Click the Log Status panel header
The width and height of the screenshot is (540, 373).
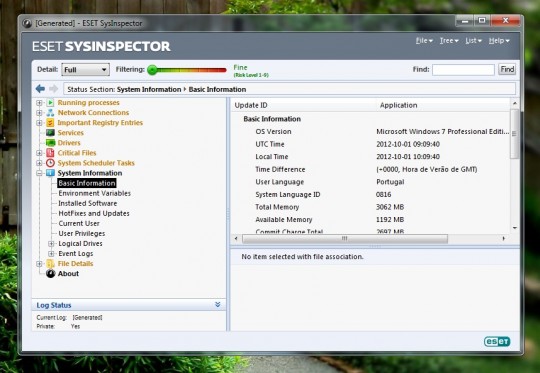pos(129,305)
